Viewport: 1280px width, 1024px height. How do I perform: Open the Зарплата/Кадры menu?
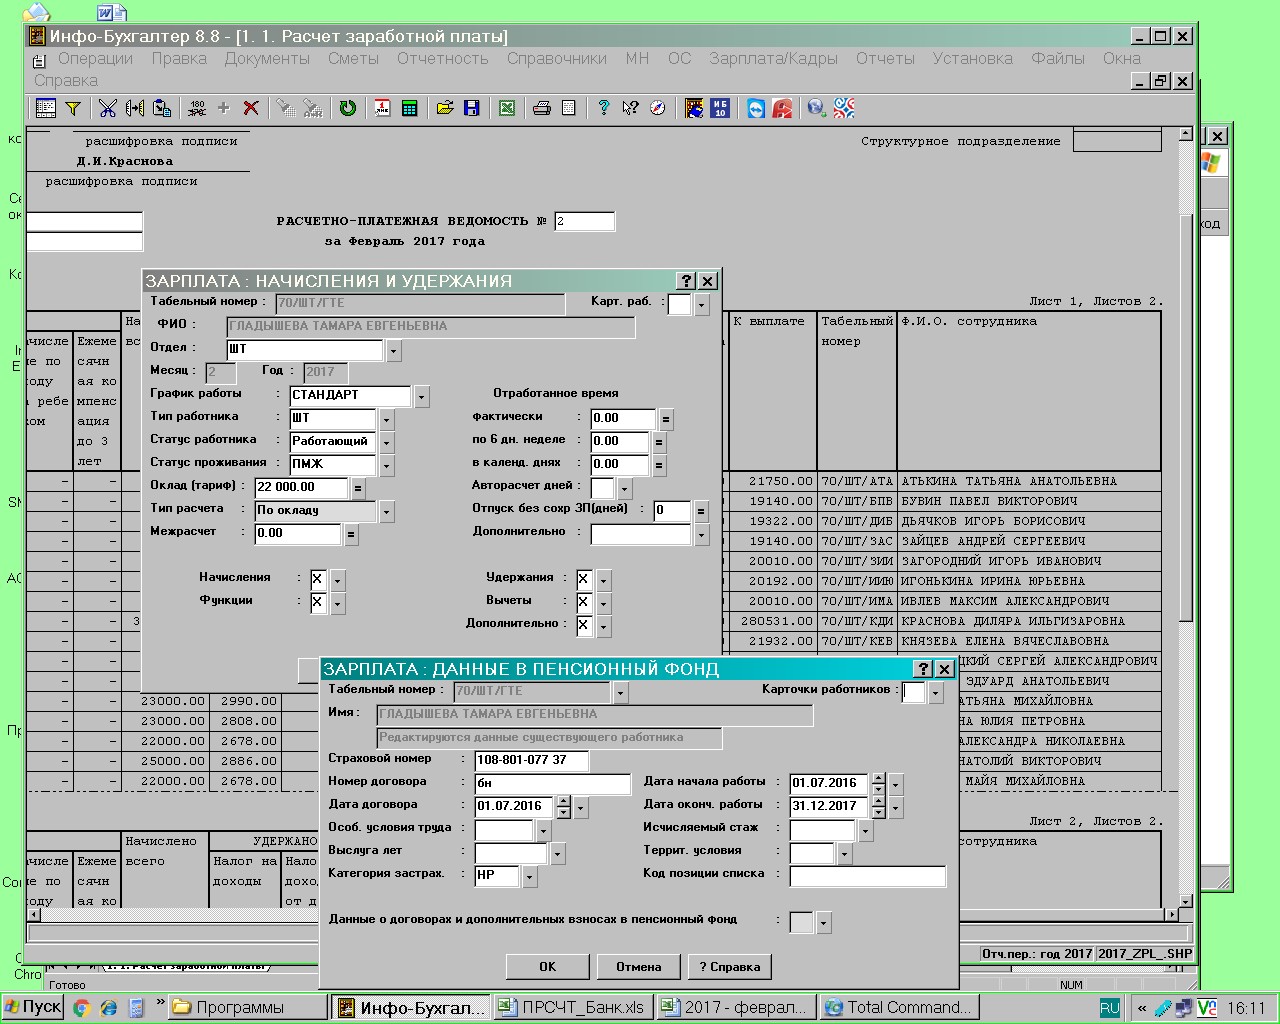tap(773, 58)
